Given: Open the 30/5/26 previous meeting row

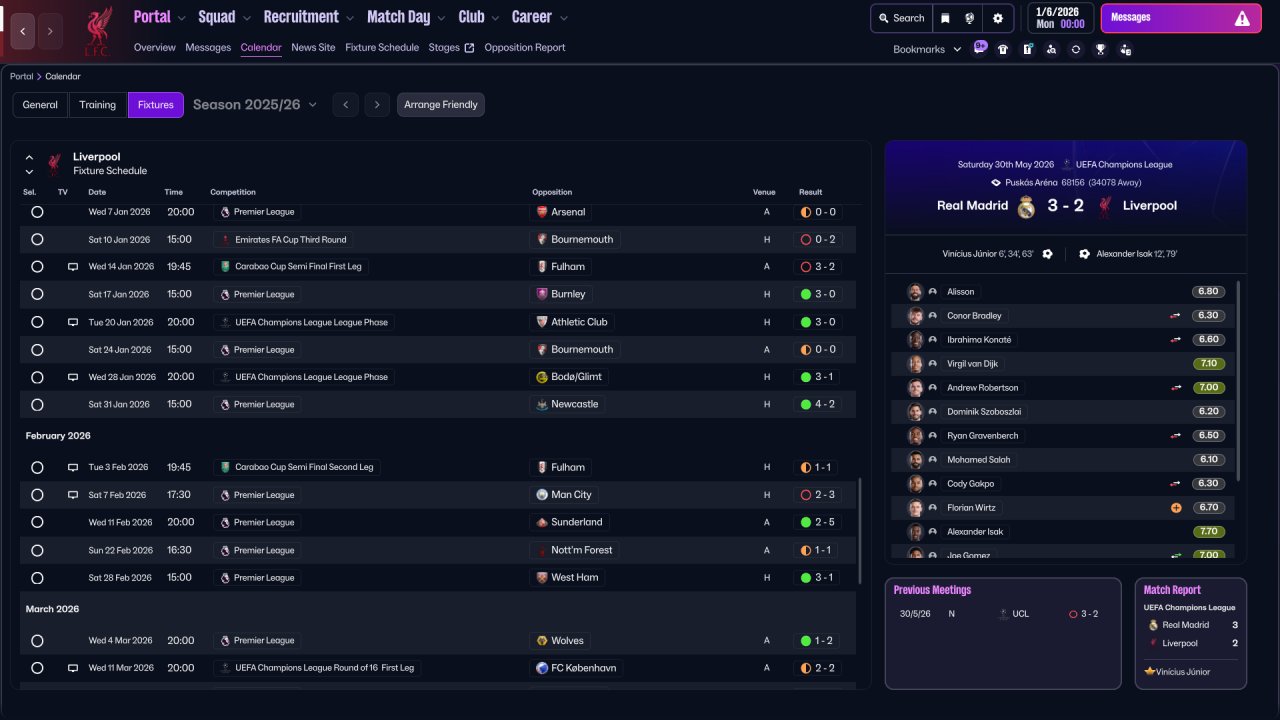Looking at the screenshot, I should (x=1003, y=614).
